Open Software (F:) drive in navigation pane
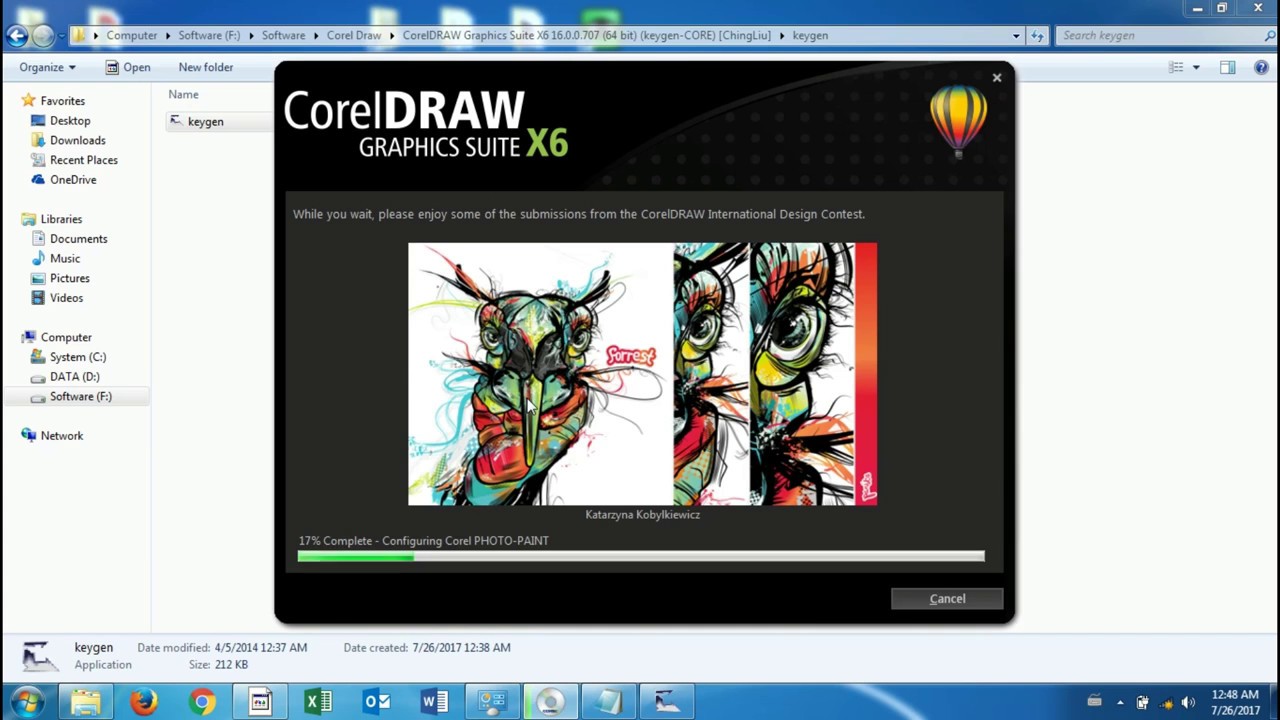 [x=80, y=397]
